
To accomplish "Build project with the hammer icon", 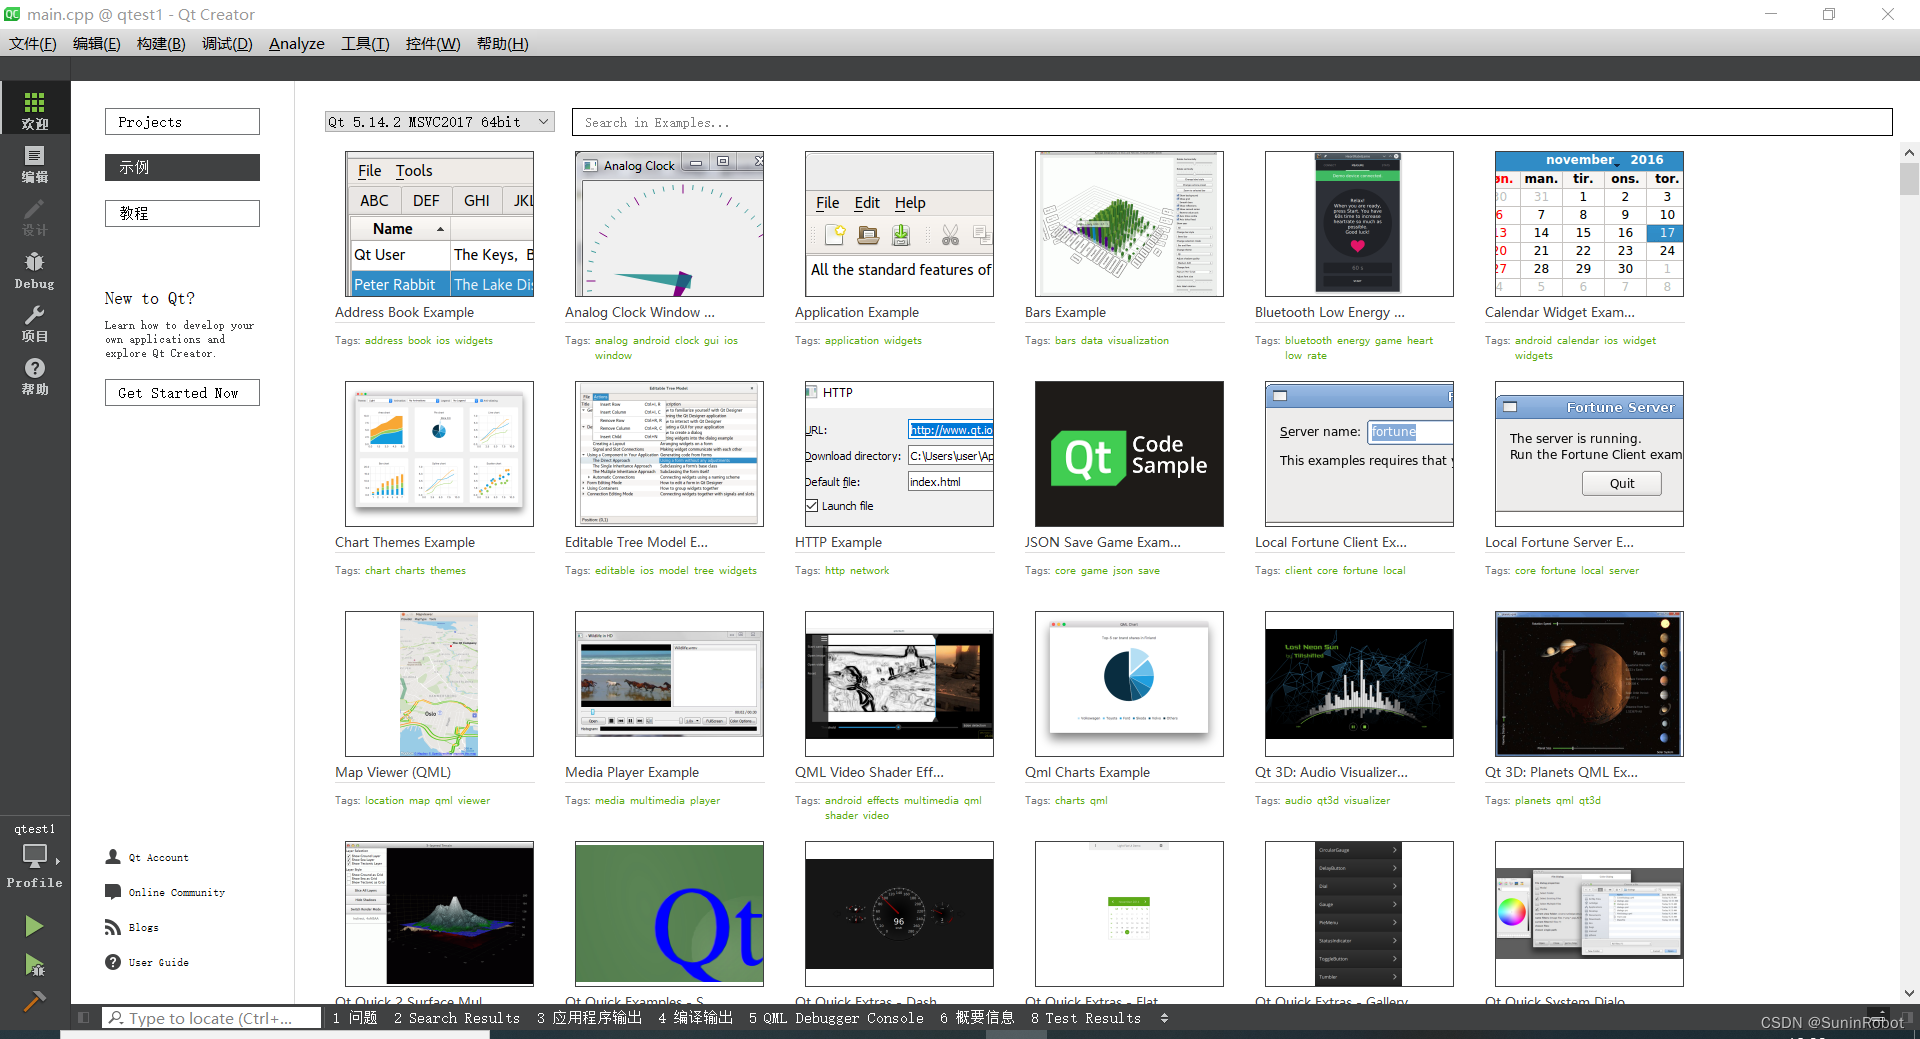I will [x=34, y=1000].
